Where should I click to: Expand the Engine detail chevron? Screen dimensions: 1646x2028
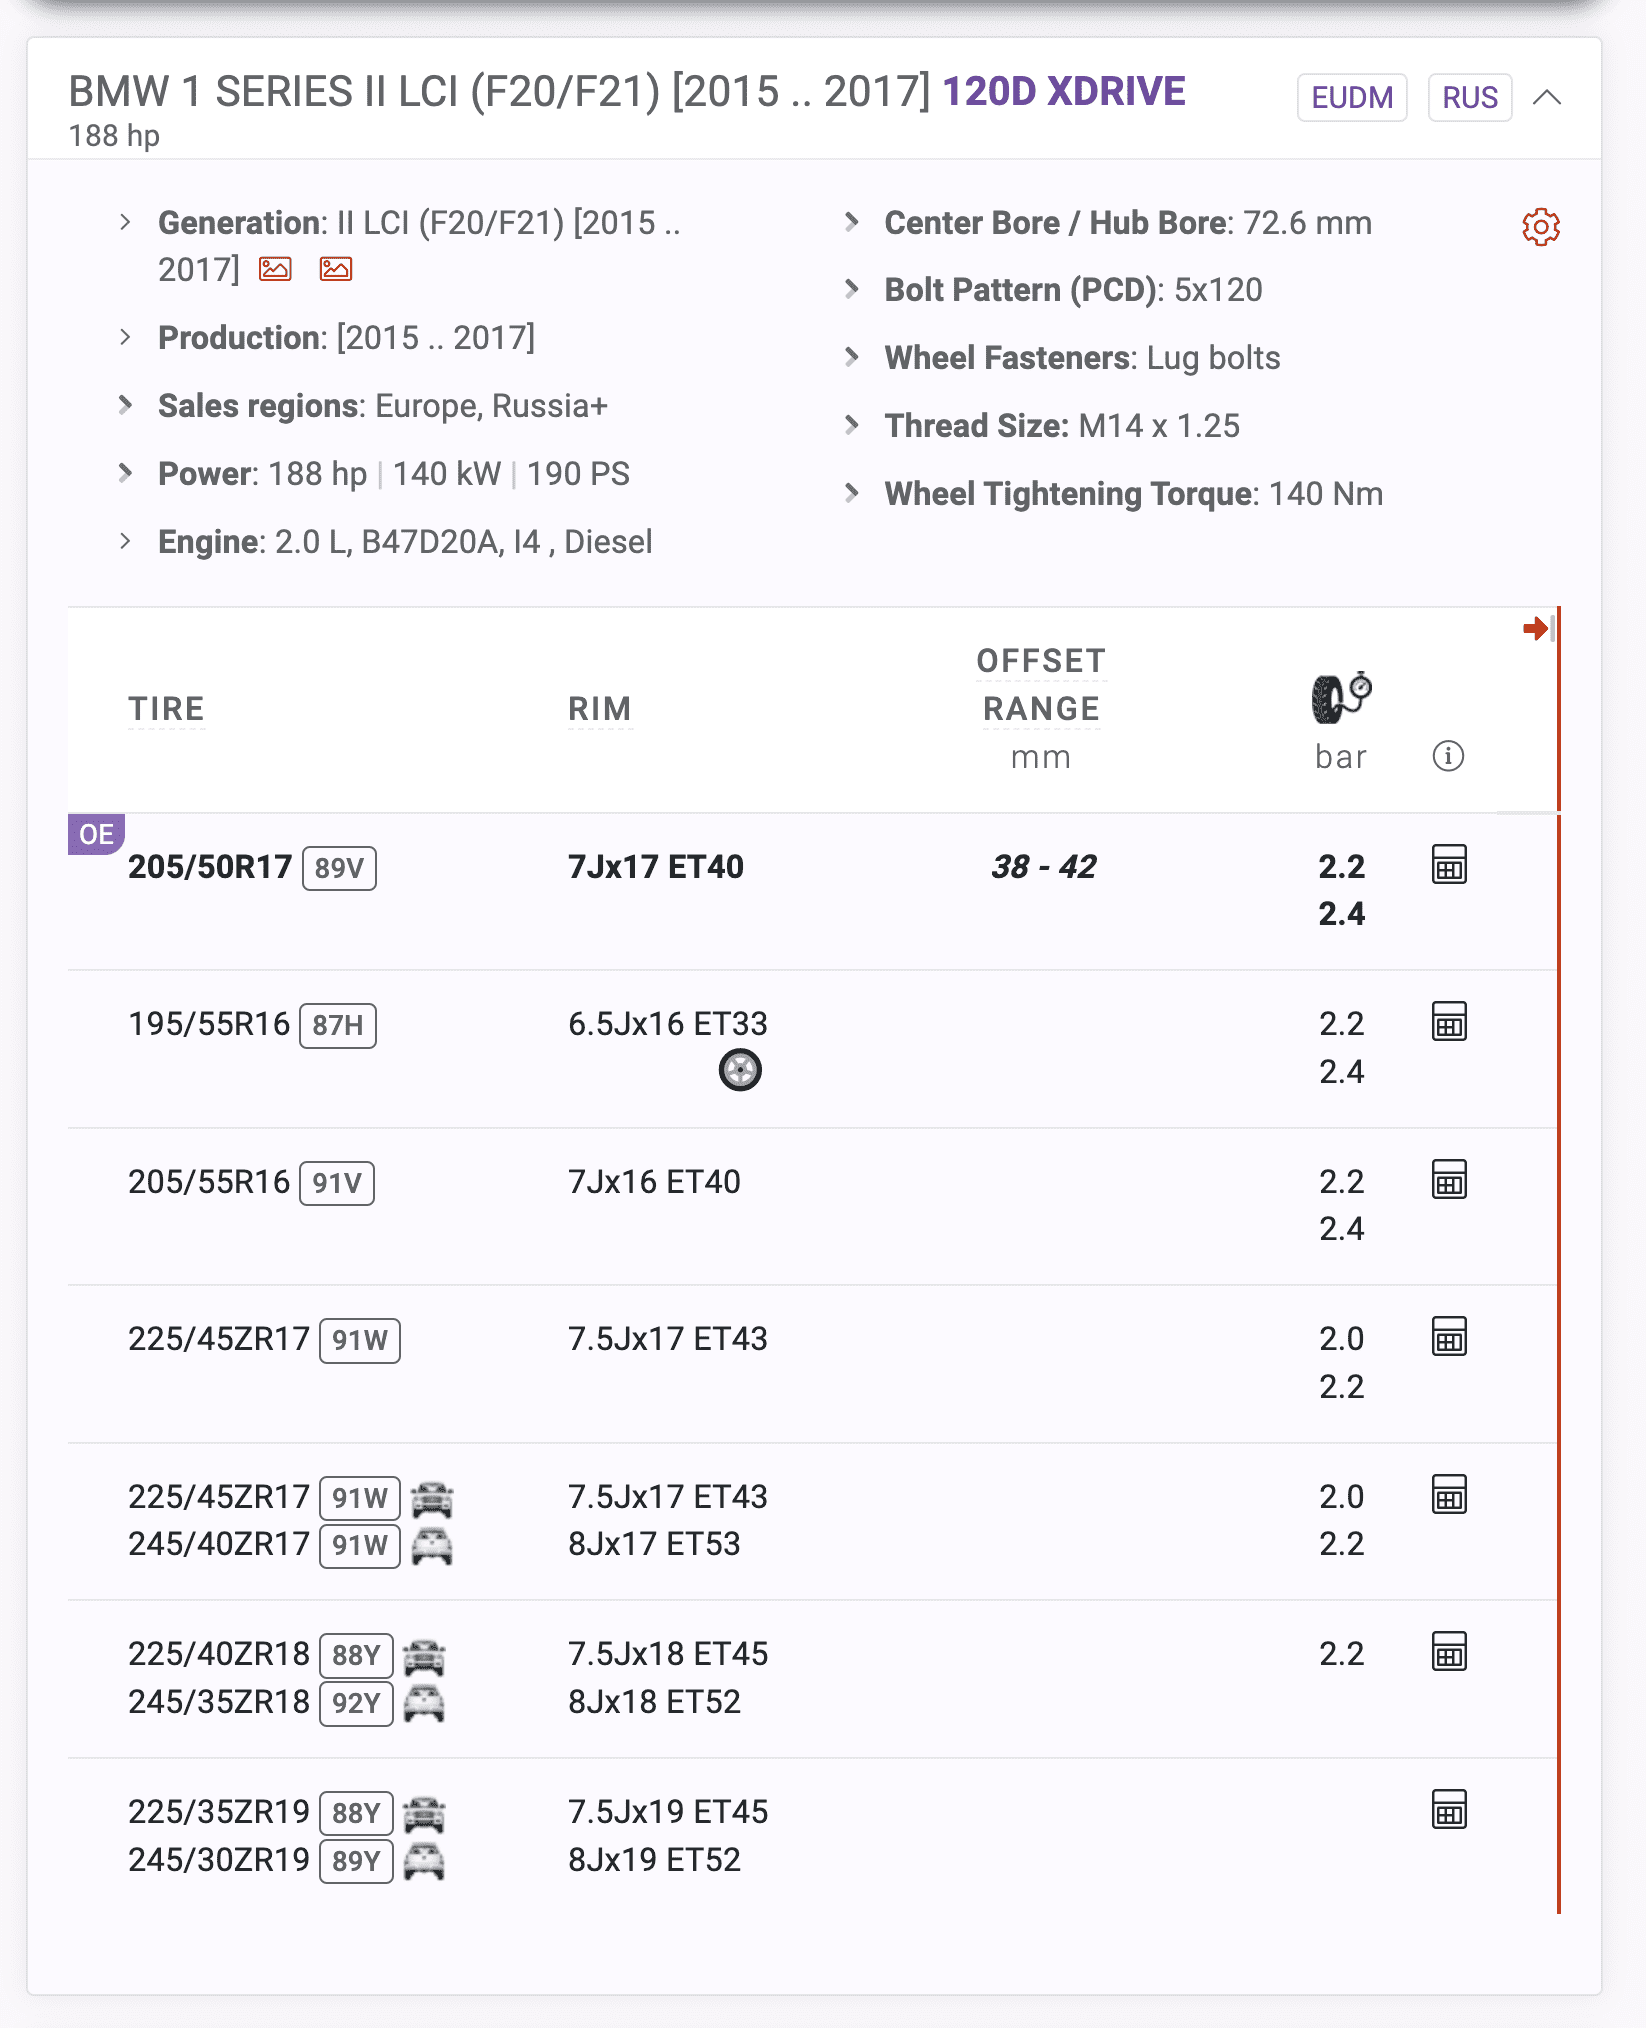point(125,541)
